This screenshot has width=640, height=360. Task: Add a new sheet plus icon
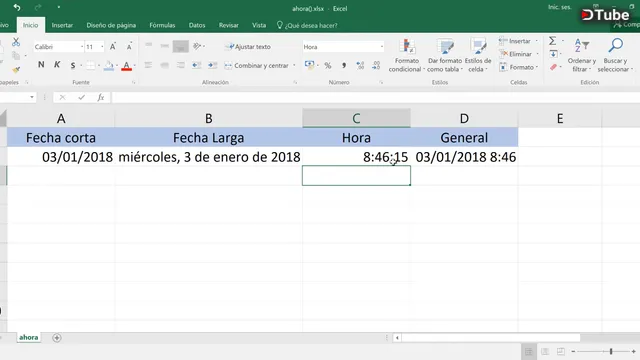click(57, 338)
